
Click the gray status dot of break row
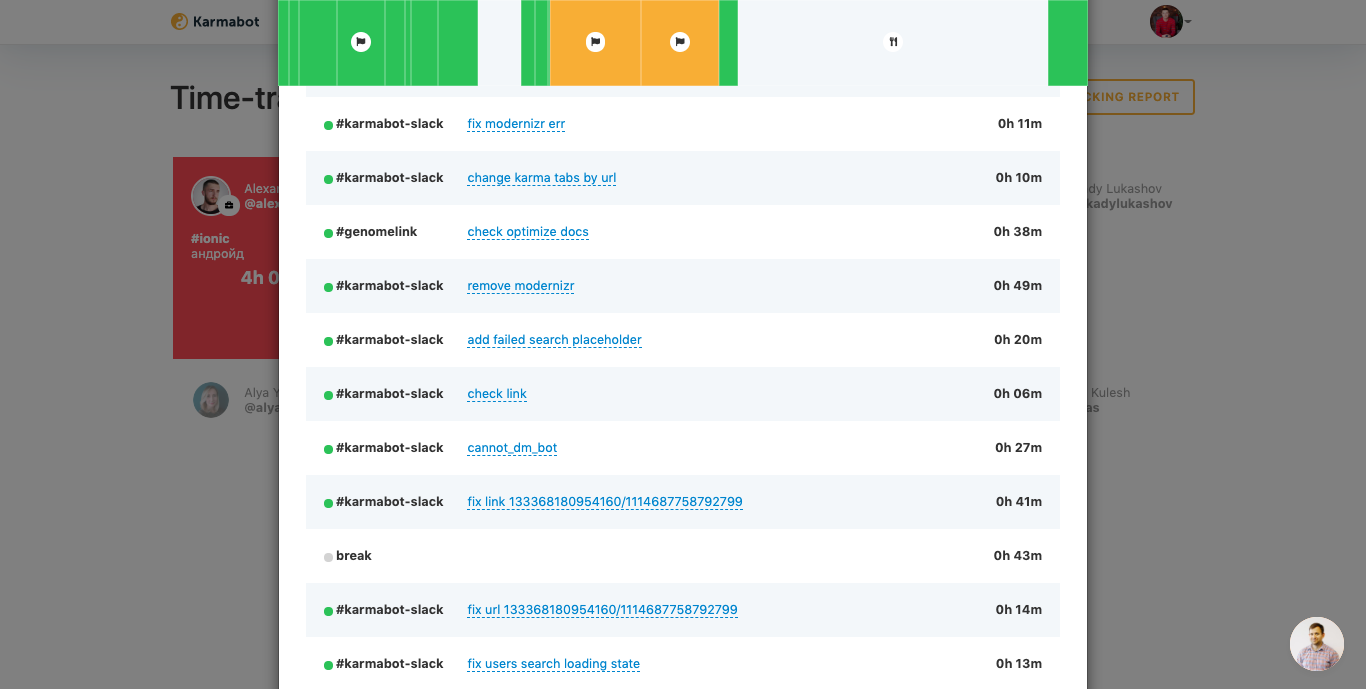[328, 557]
